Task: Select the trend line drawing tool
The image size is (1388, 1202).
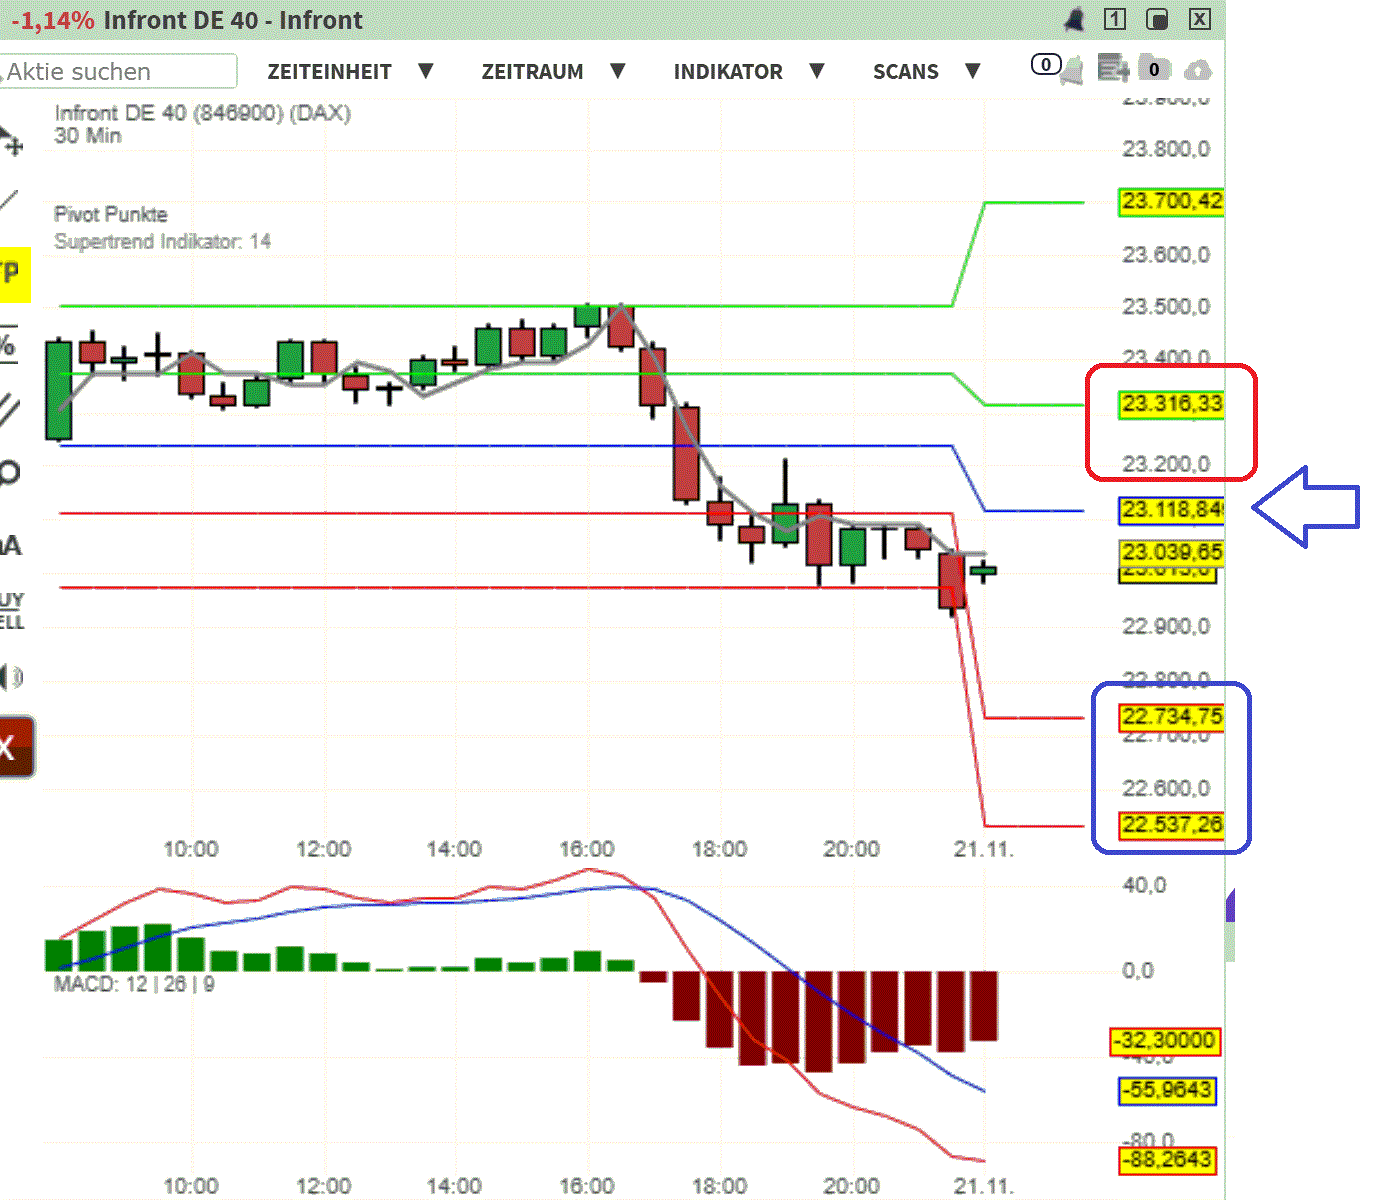Action: tap(9, 200)
